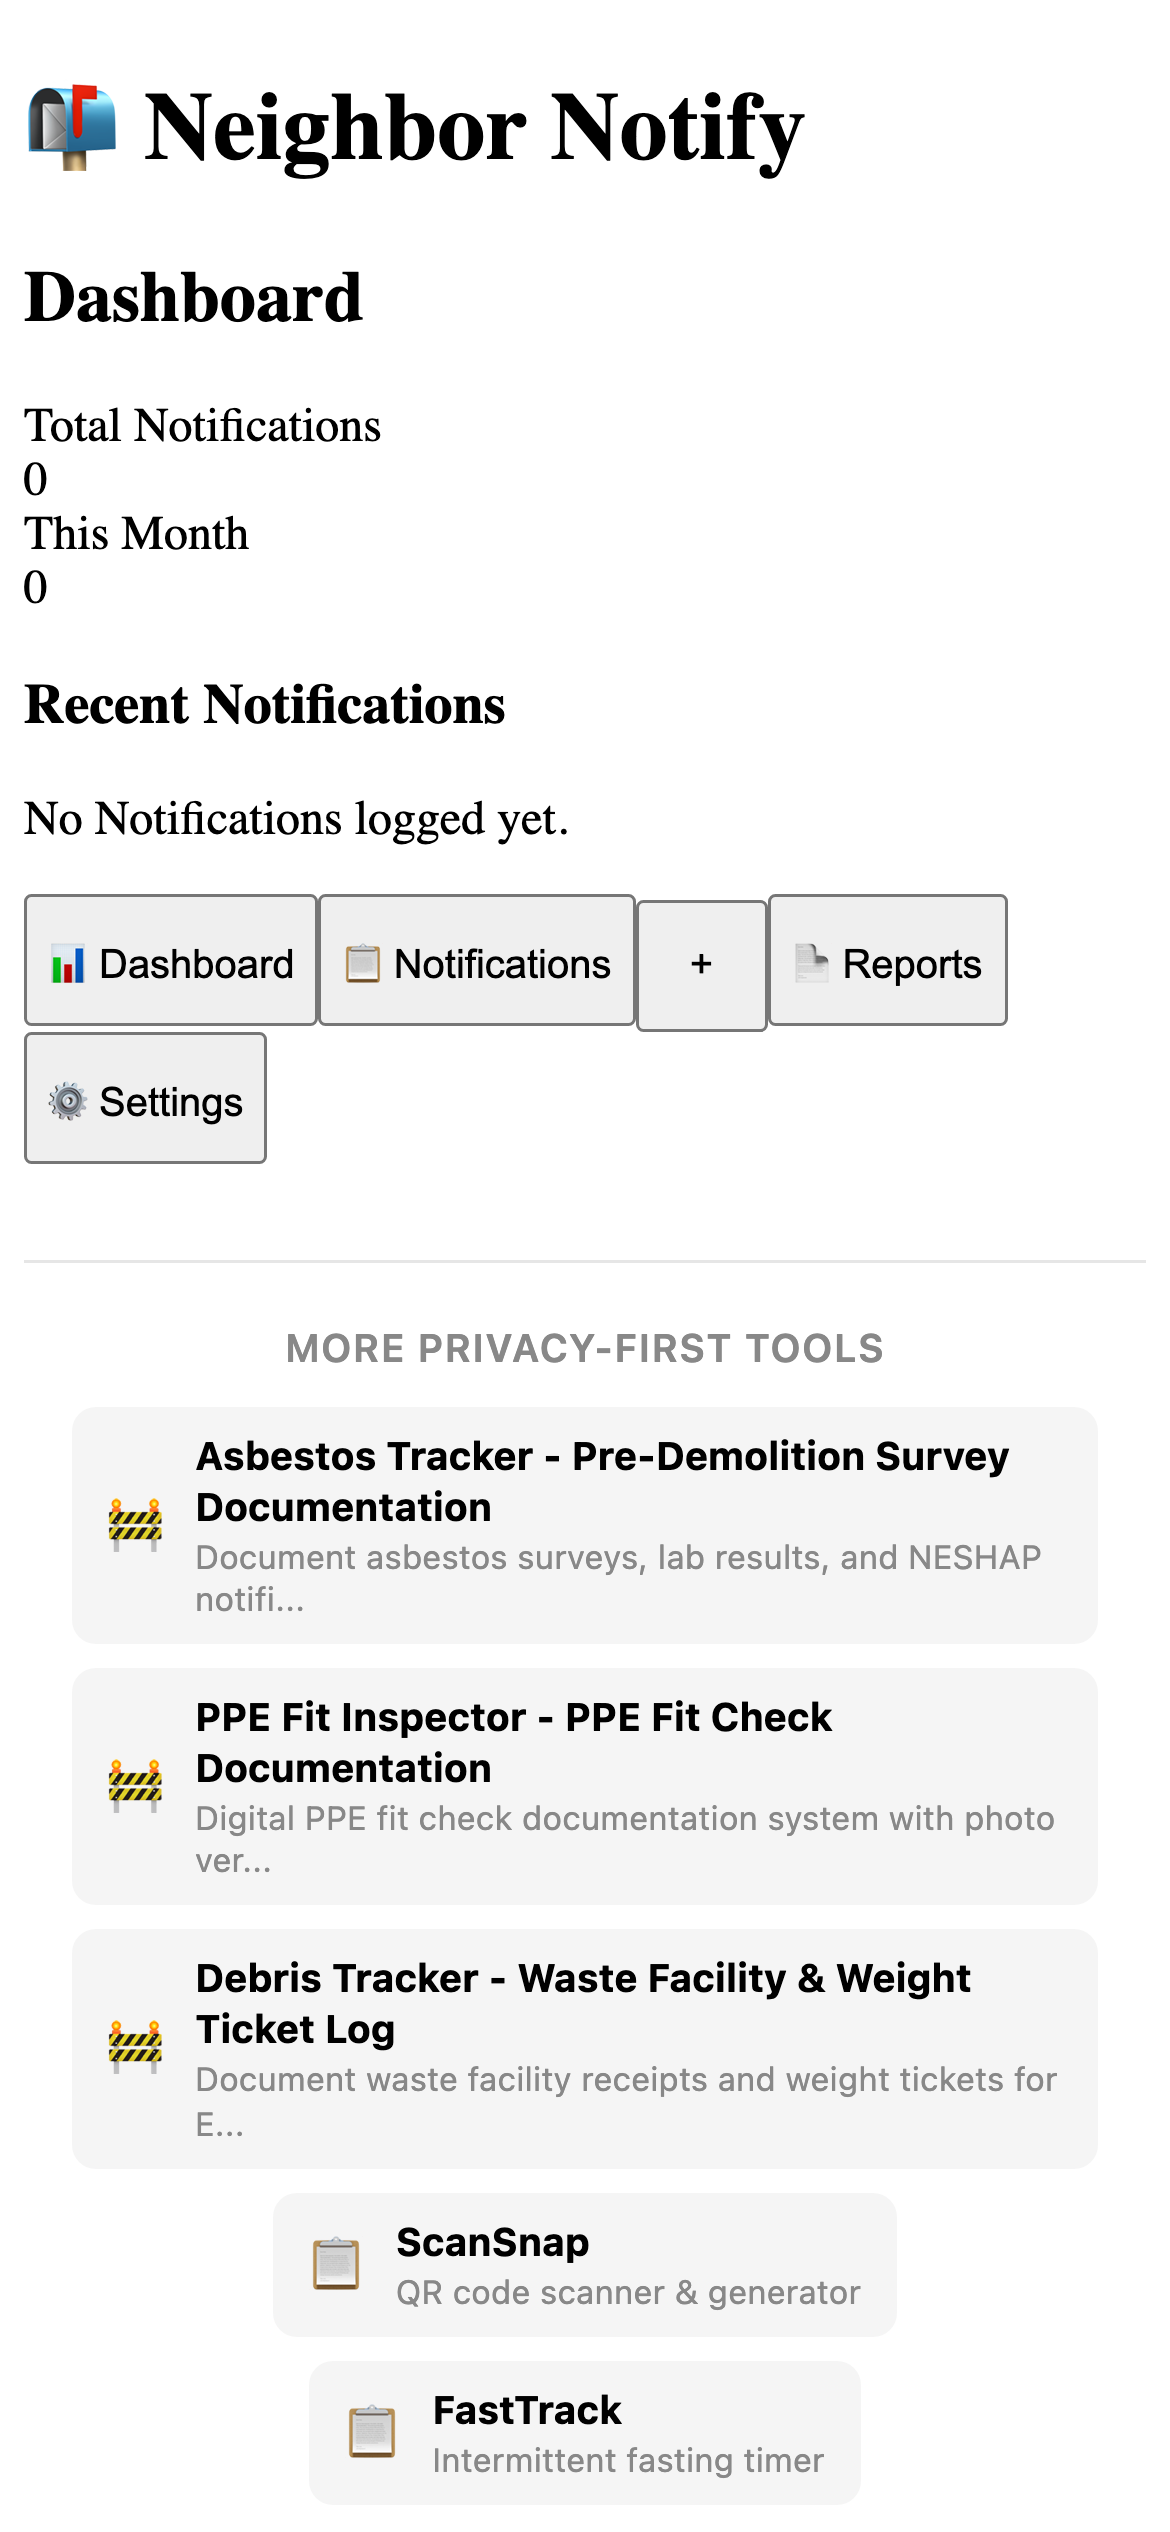Open the Asbestos Tracker tool card

click(585, 1525)
